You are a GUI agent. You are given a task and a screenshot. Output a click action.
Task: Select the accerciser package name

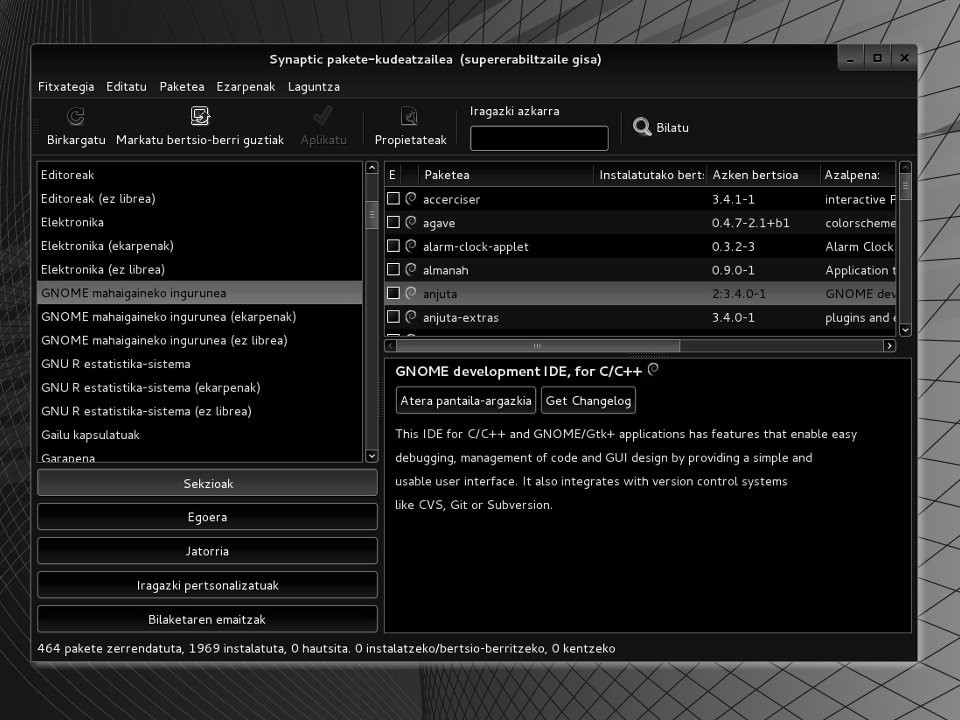451,199
